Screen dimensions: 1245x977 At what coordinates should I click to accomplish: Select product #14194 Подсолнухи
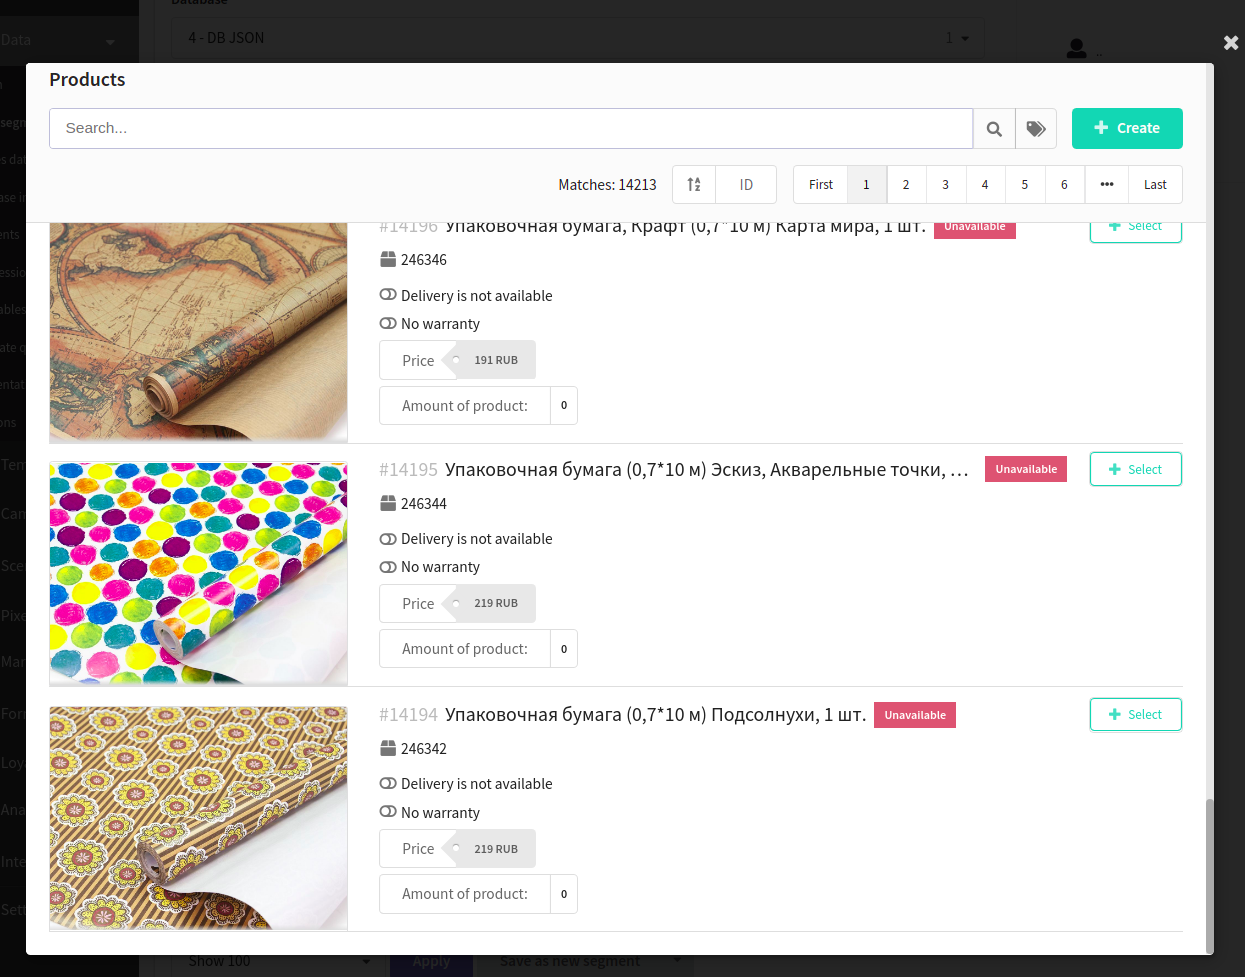pos(1136,714)
